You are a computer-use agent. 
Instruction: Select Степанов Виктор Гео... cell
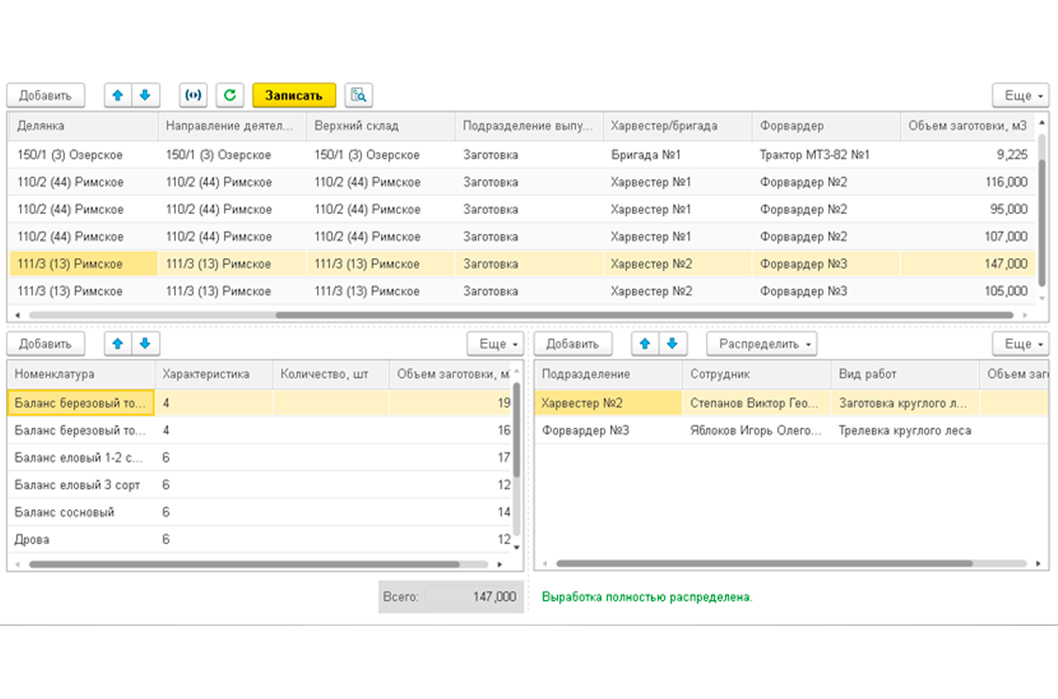tap(756, 403)
